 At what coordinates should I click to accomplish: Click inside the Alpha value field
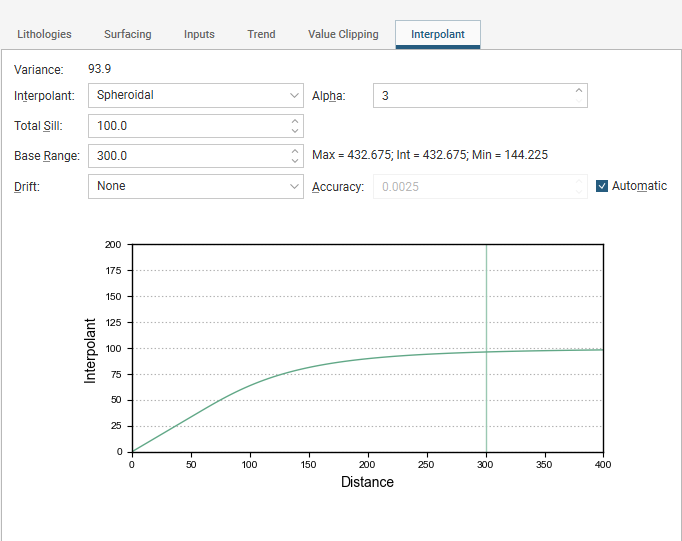[473, 96]
